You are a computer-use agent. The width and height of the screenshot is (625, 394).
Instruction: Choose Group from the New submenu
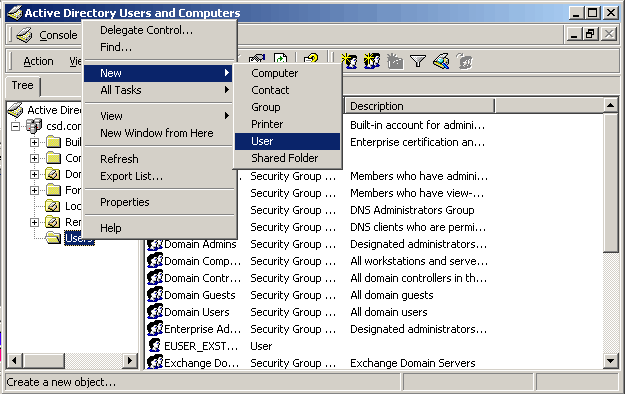287,107
